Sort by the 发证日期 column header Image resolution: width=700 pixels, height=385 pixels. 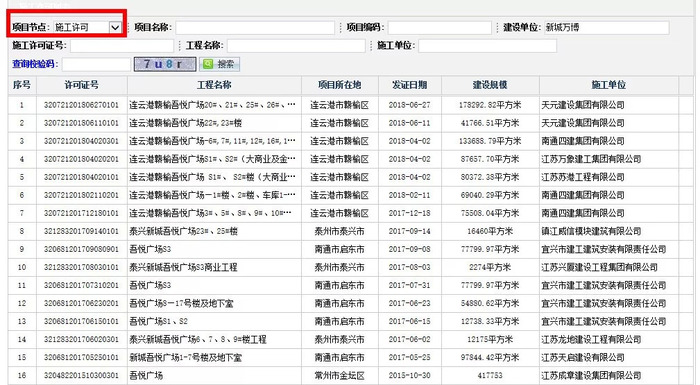pos(409,85)
